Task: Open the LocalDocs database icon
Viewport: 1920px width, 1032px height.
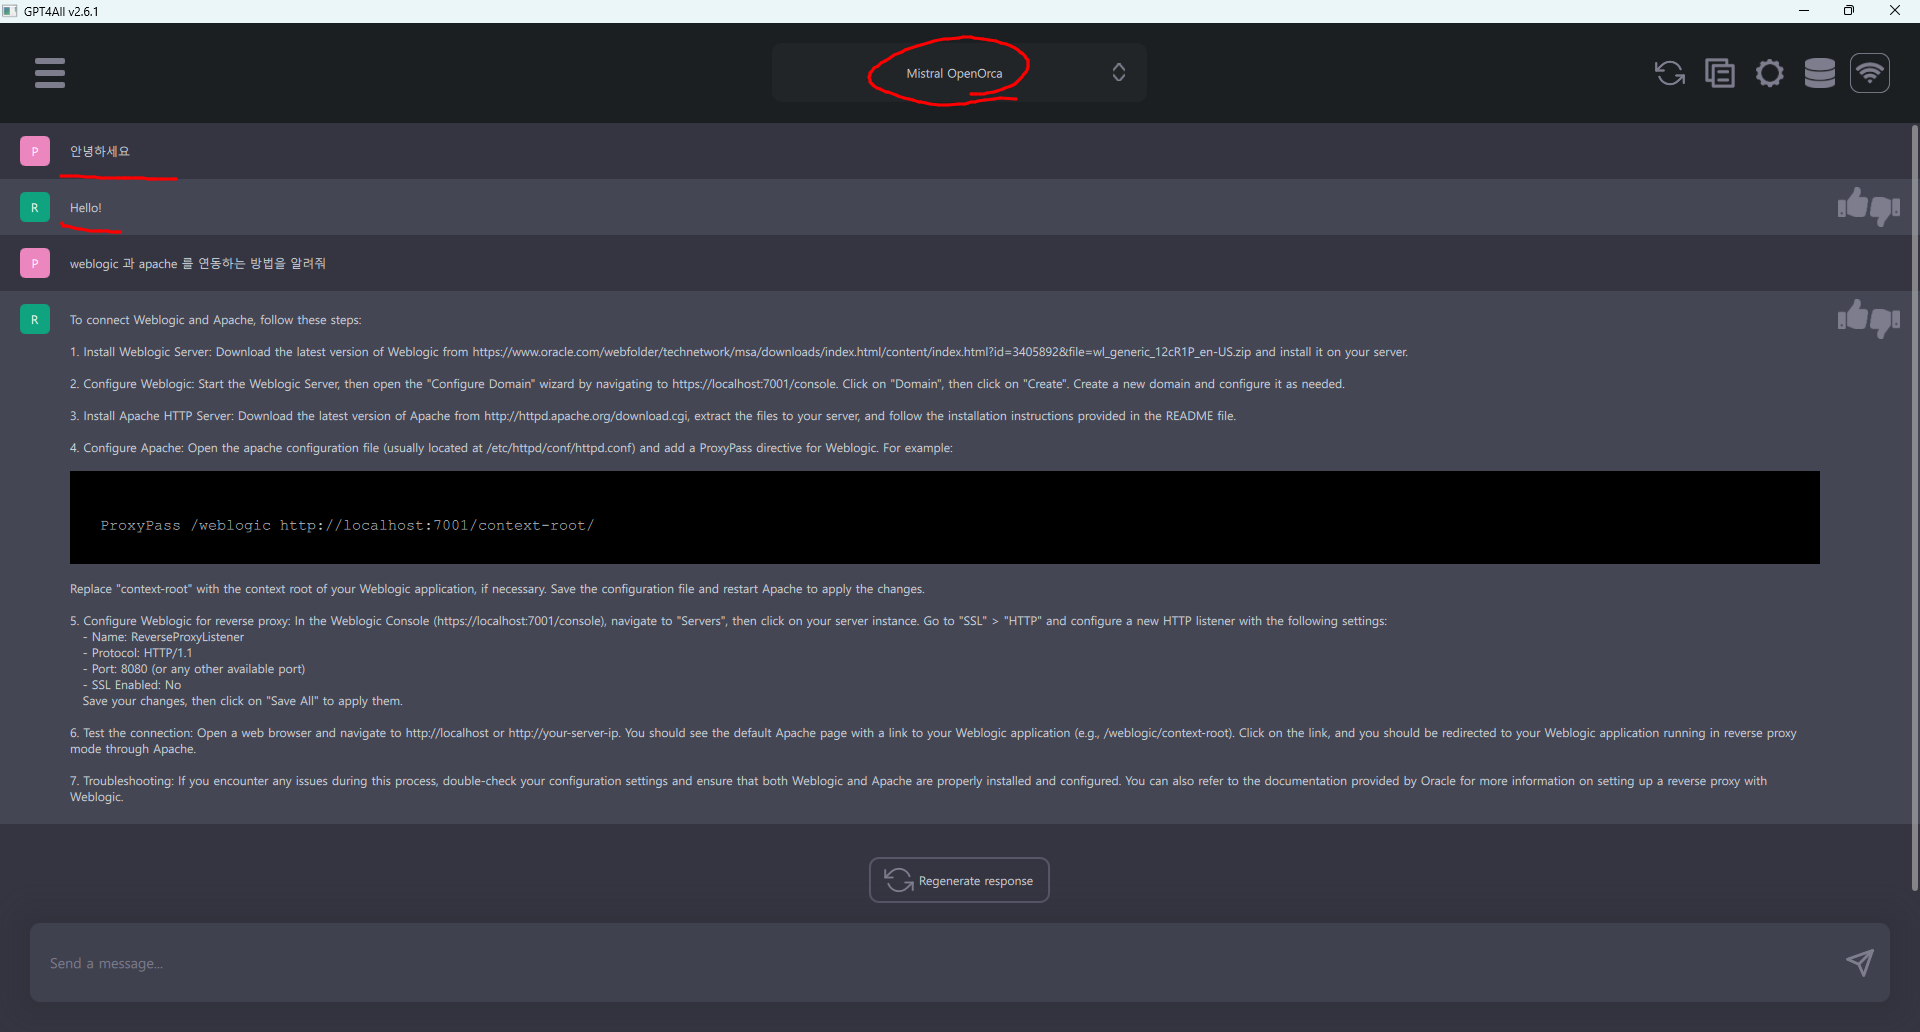Action: pos(1820,73)
